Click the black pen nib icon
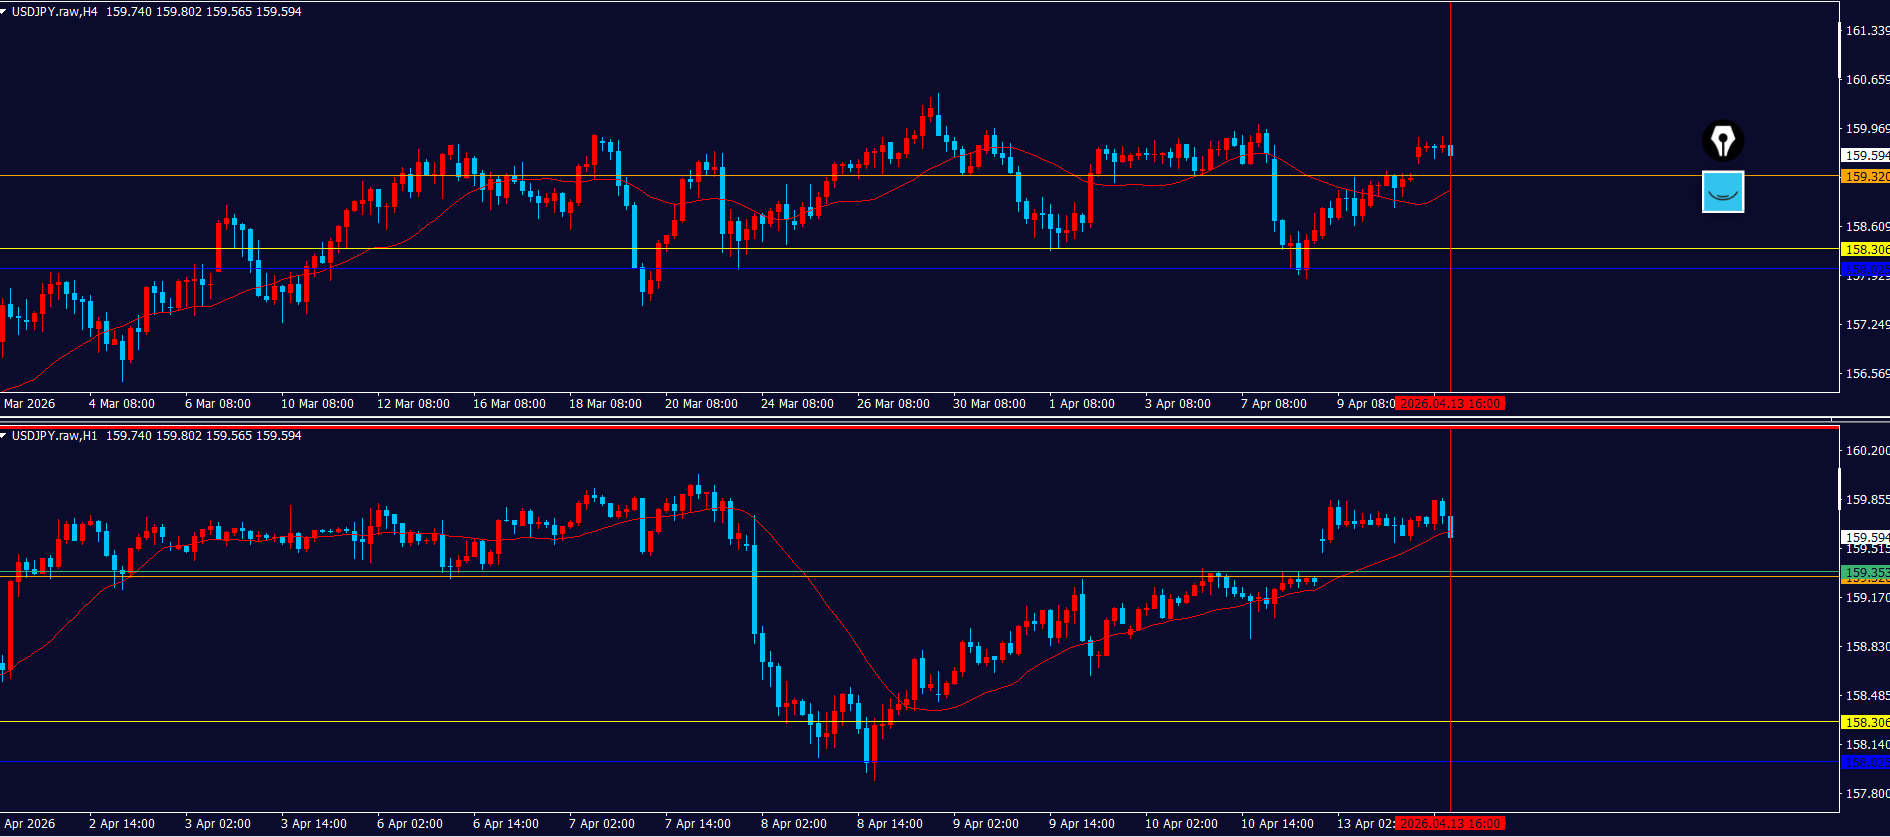Image resolution: width=1890 pixels, height=837 pixels. (x=1723, y=141)
